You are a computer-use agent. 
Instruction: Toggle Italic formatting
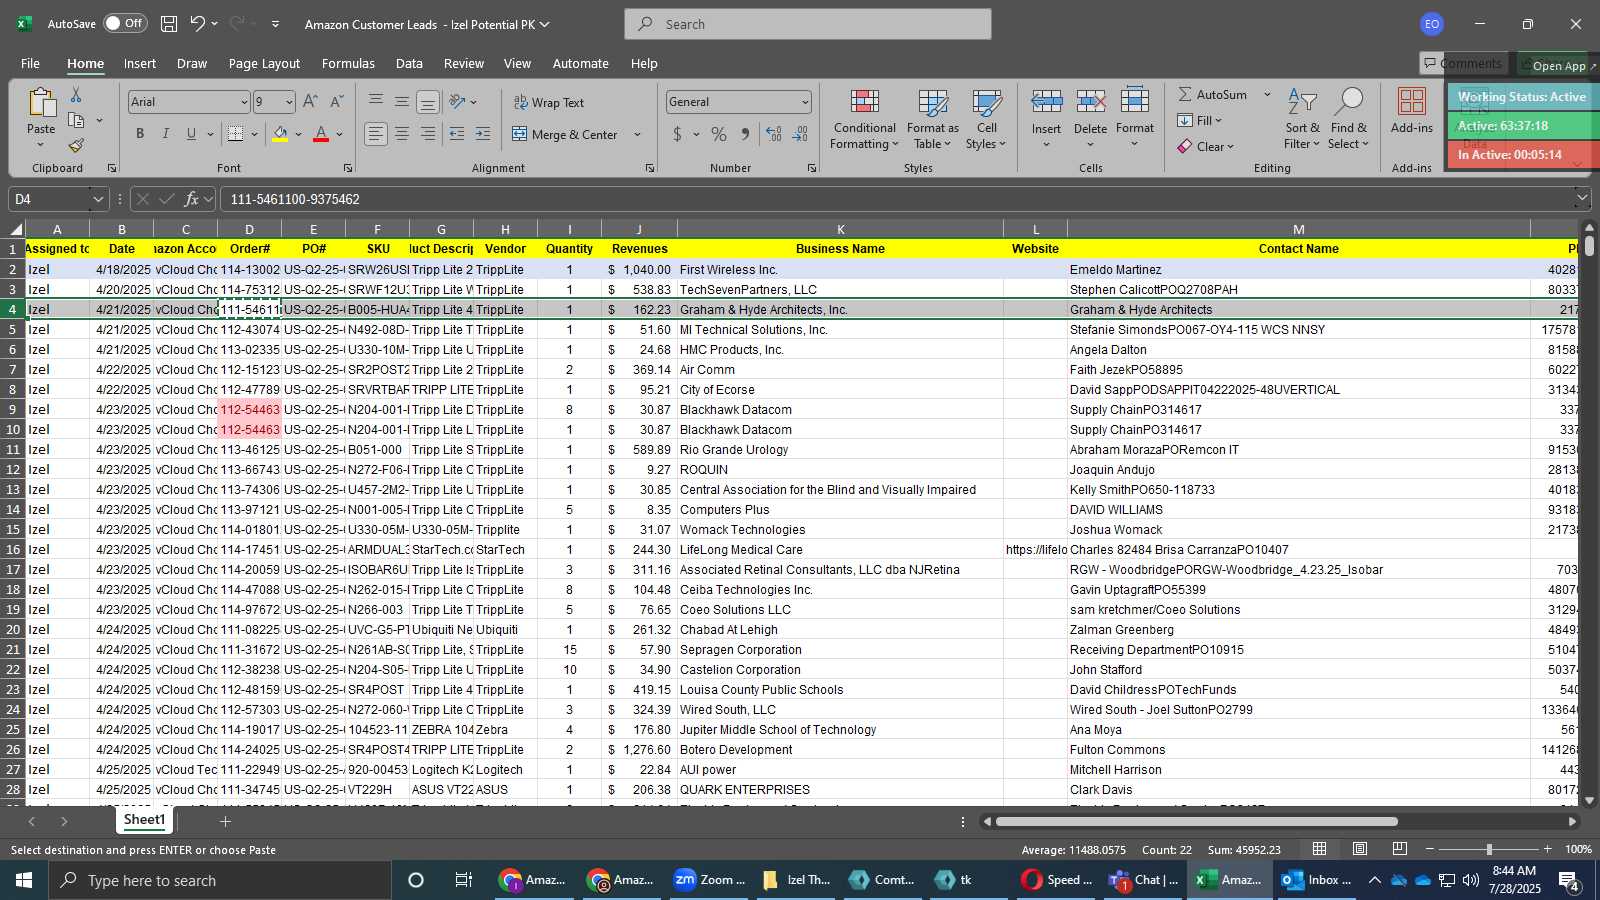point(166,134)
